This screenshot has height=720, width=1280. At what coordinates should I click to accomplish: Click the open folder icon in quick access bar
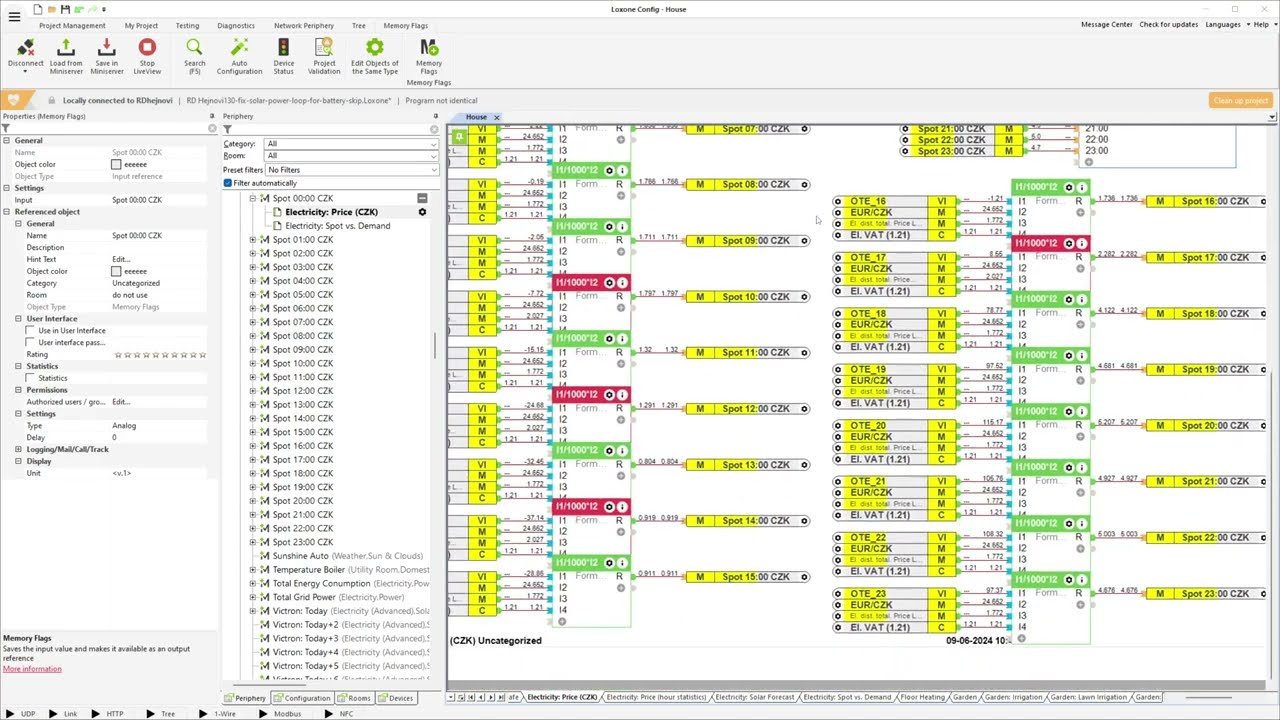(52, 9)
